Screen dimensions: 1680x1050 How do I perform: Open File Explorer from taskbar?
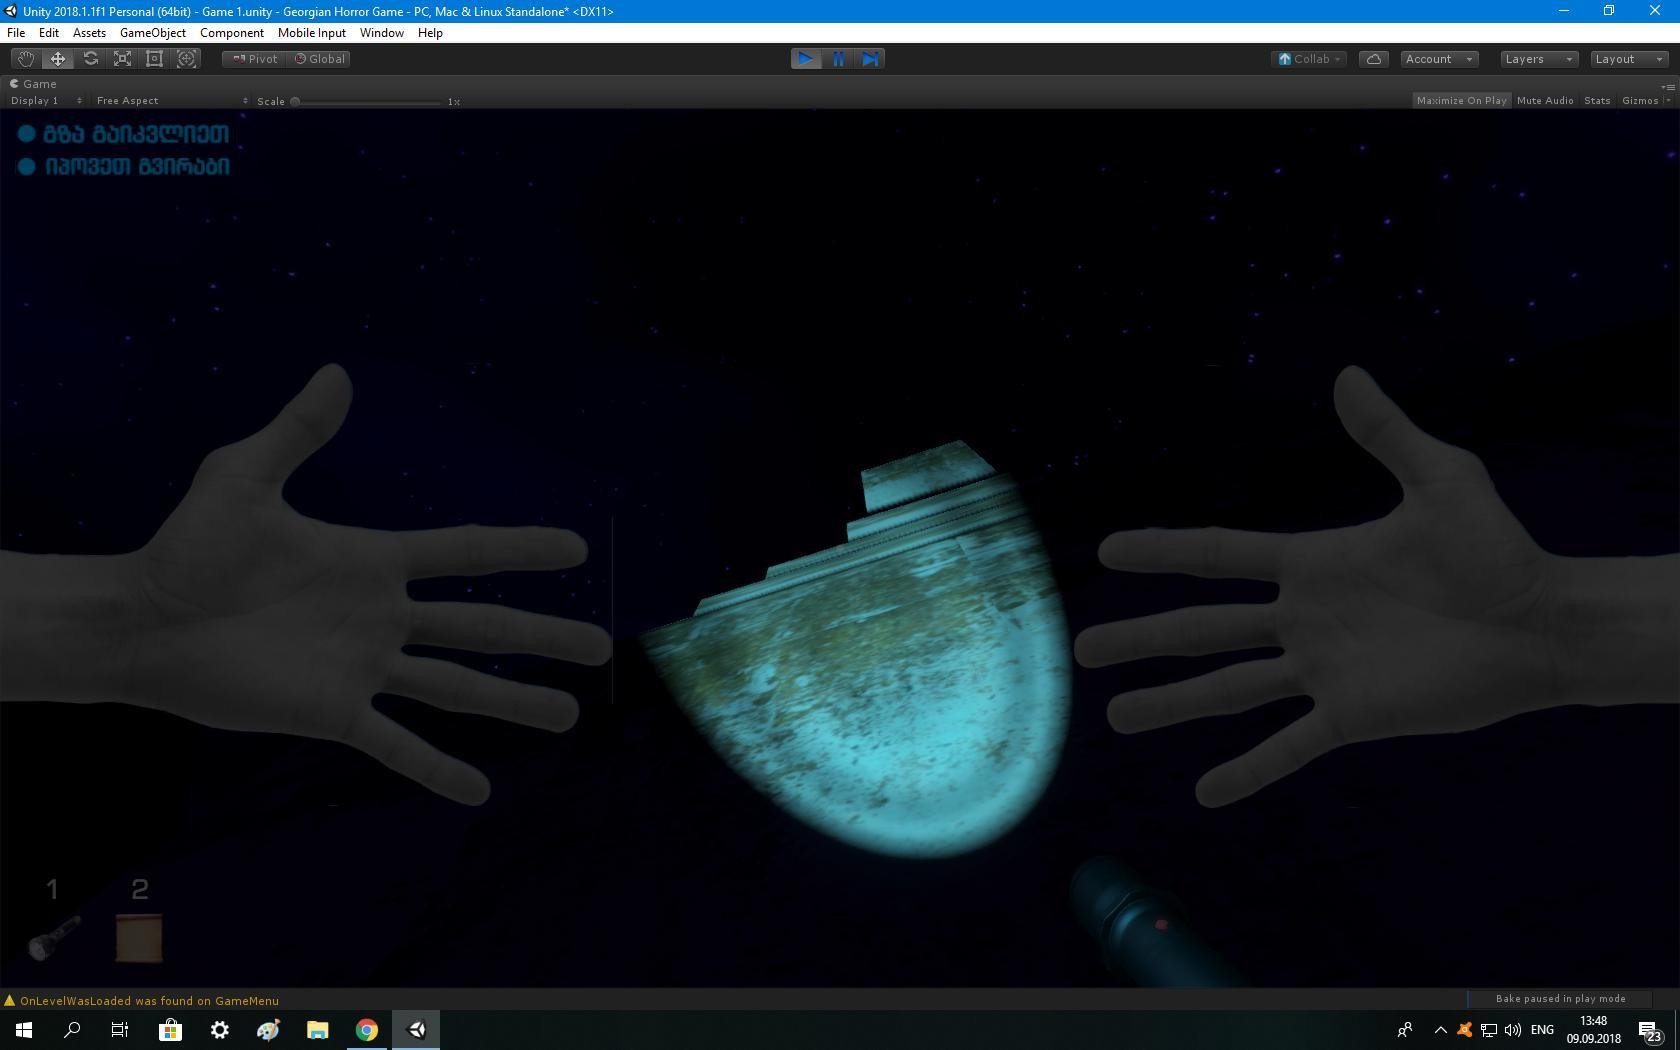[x=318, y=1029]
